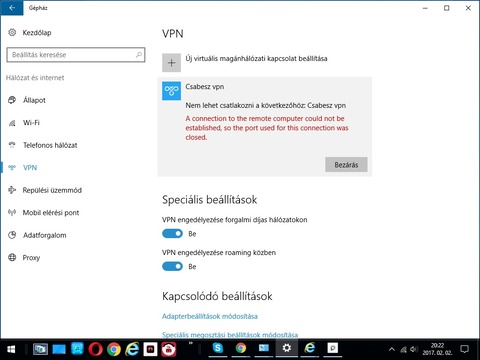Click the Beállítás keresése search field
Viewport: 480px width, 360px height.
click(76, 55)
